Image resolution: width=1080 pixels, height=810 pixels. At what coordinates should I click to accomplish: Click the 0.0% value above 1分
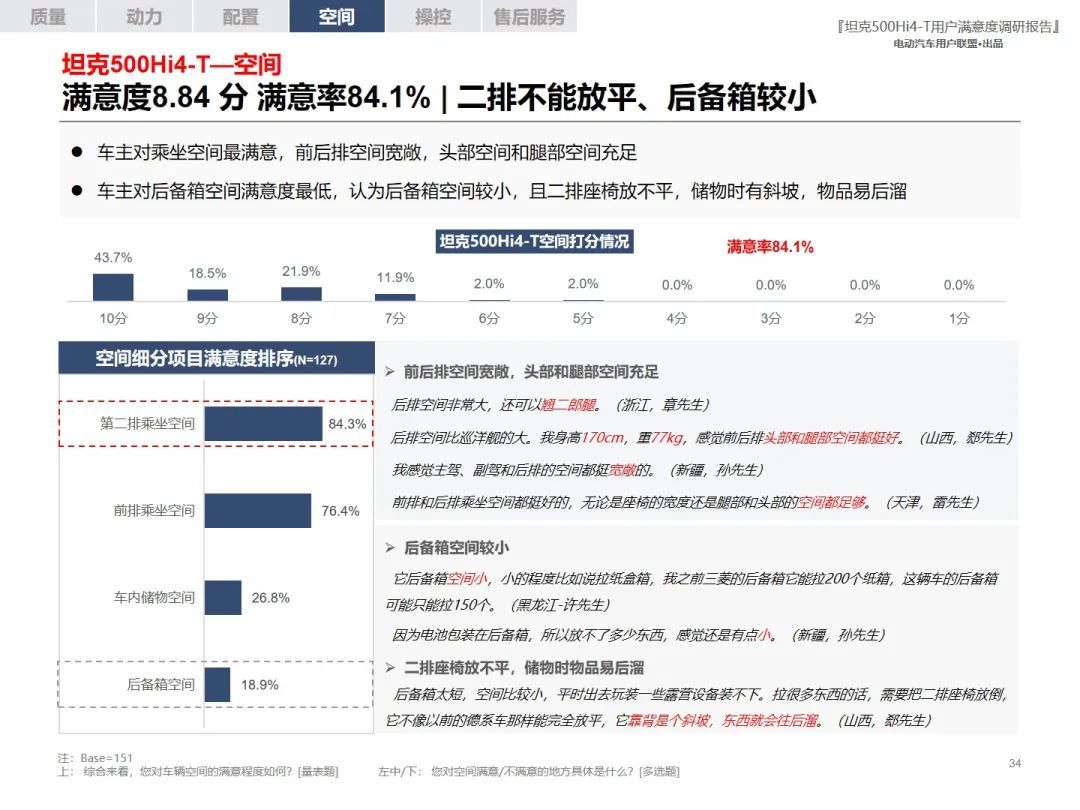959,285
